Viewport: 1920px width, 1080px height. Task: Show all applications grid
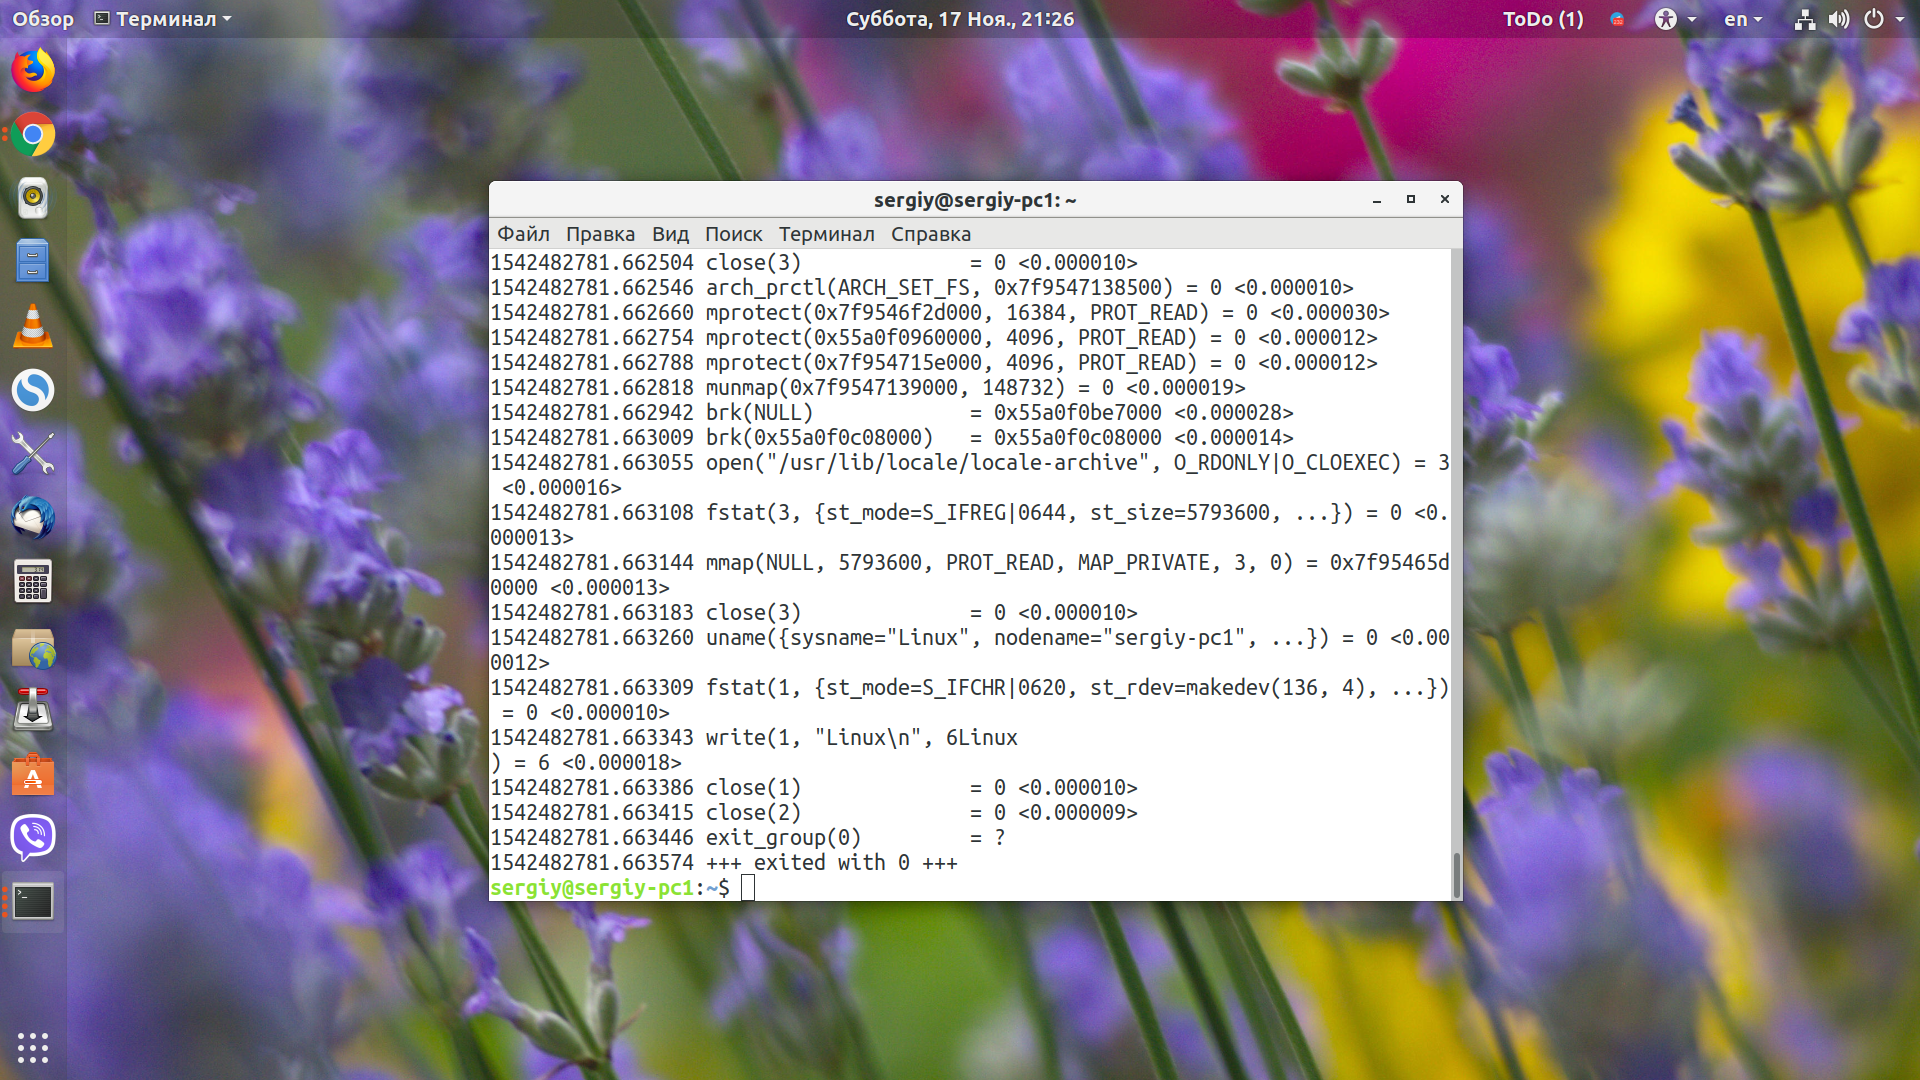point(33,1047)
